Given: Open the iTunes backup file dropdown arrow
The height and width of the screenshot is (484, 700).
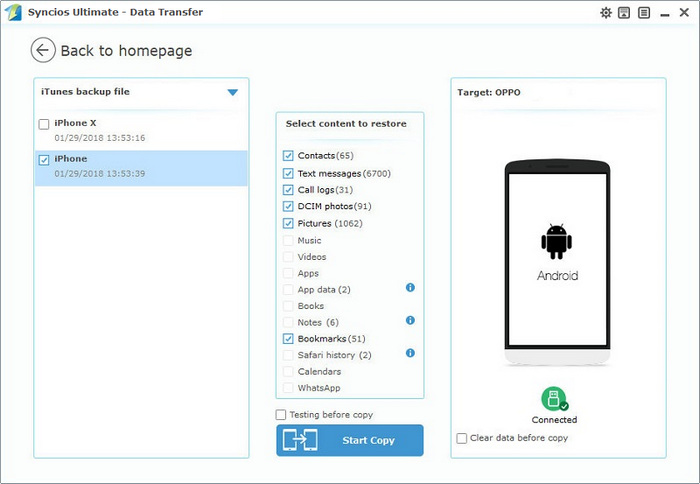Looking at the screenshot, I should point(233,92).
